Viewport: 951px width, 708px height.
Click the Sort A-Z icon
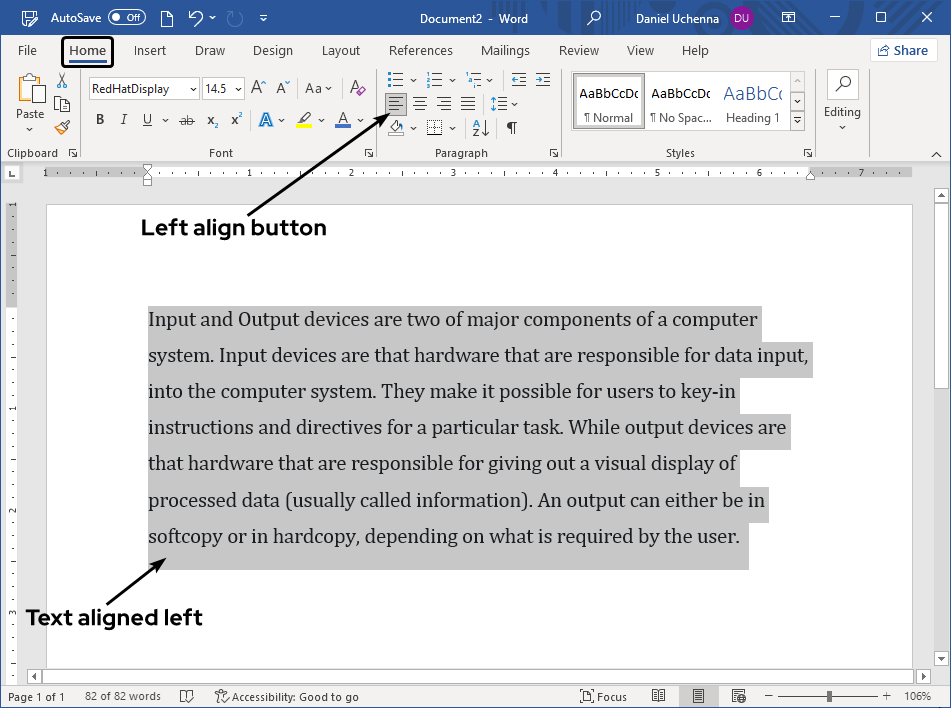tap(481, 127)
